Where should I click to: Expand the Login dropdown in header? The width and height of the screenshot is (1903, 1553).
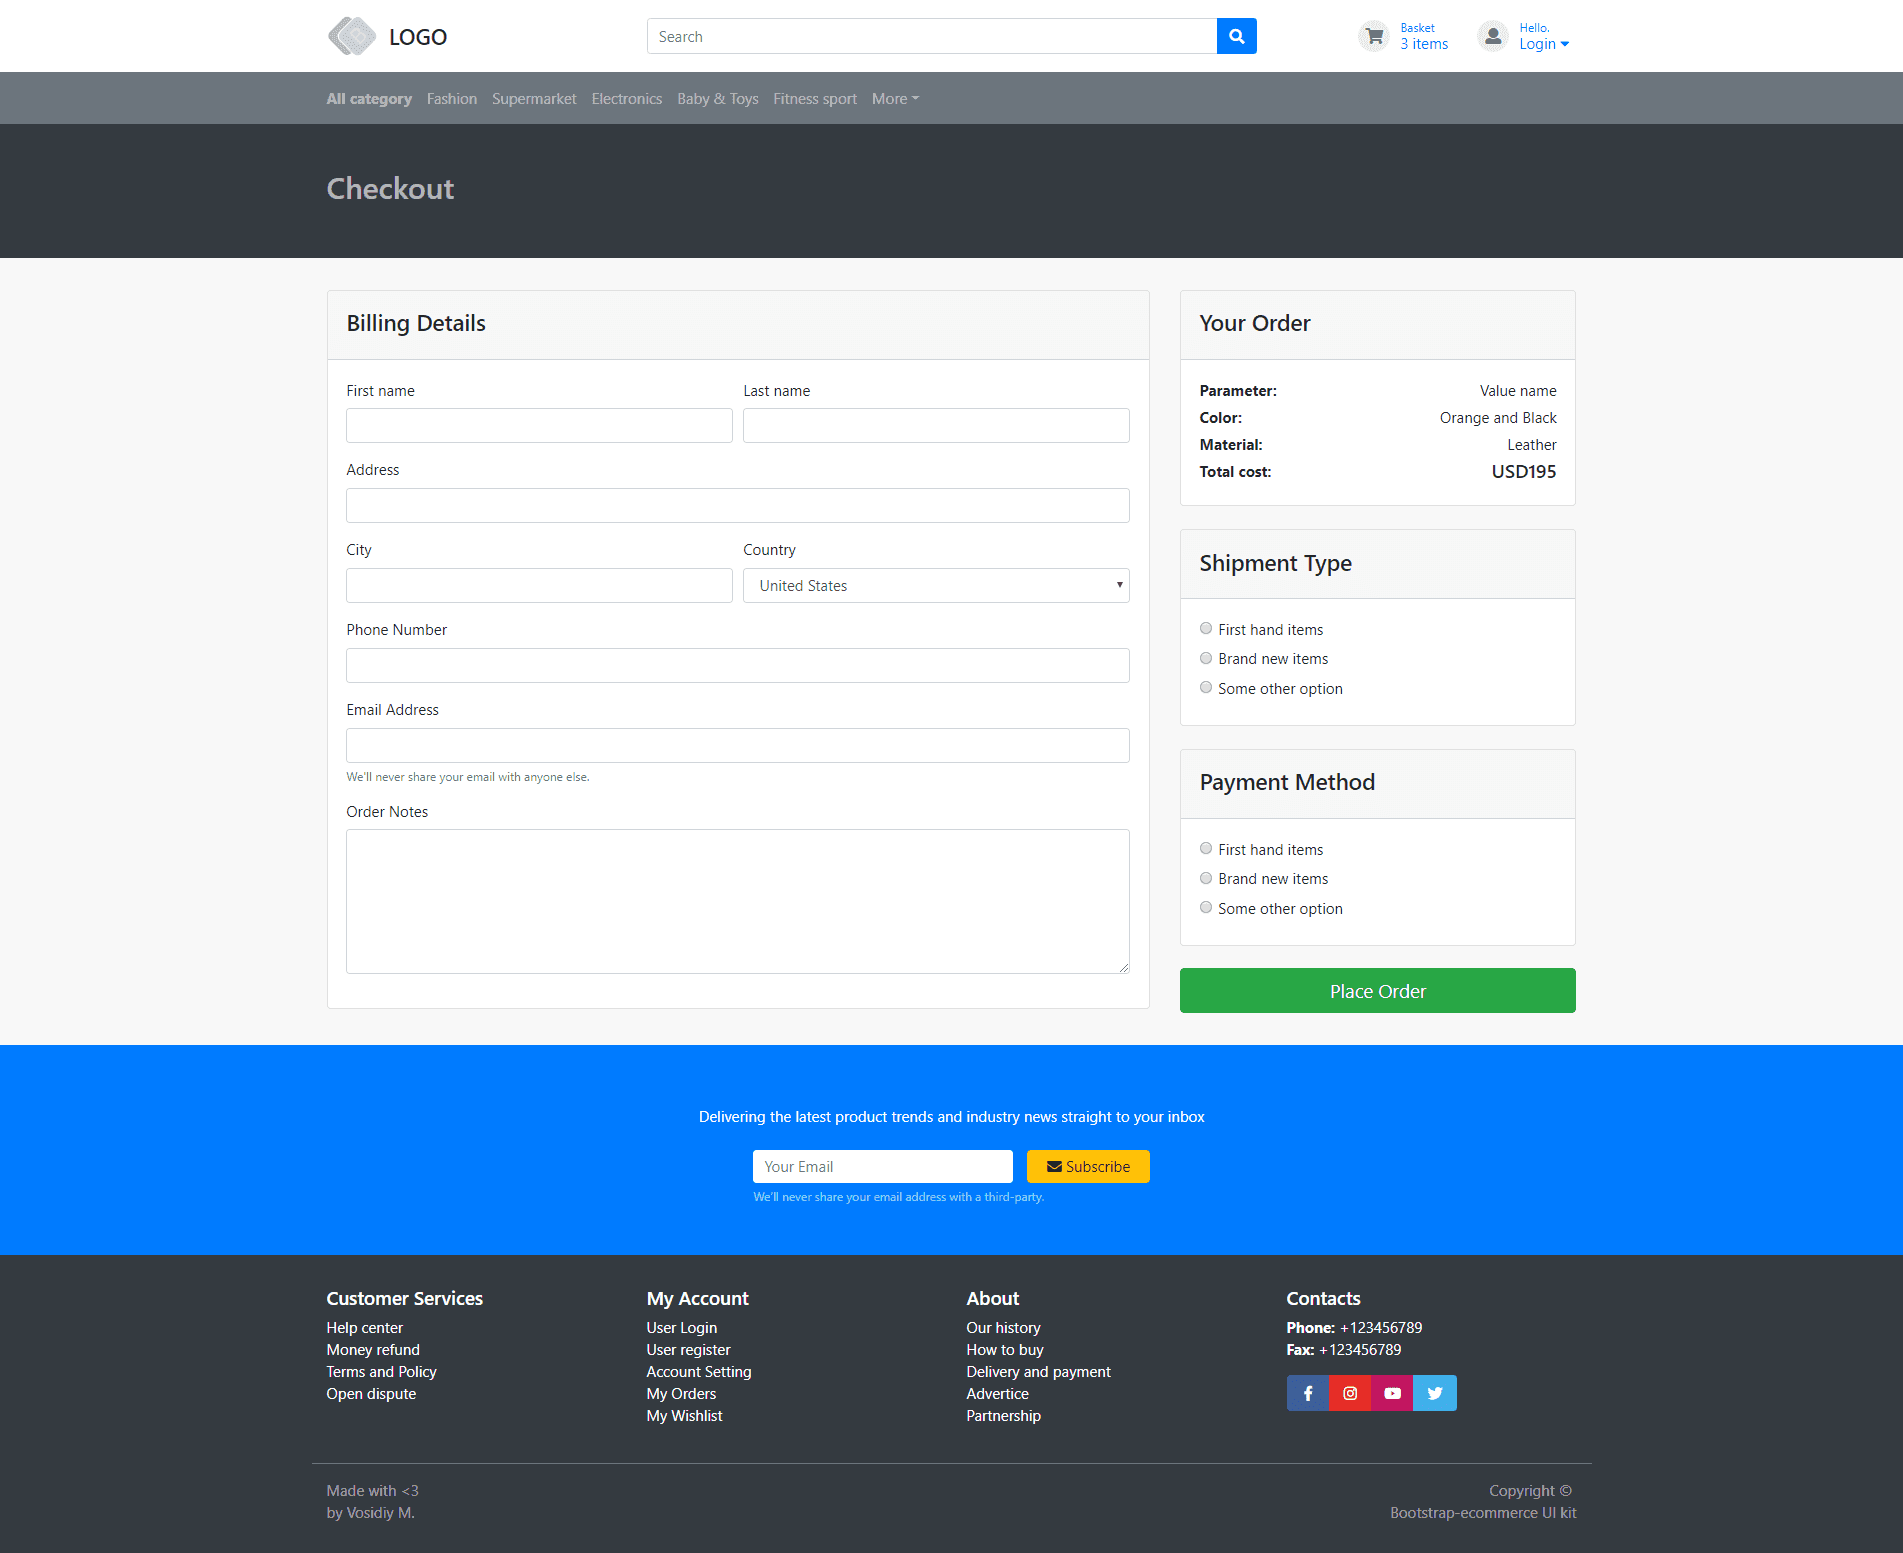[x=1543, y=44]
